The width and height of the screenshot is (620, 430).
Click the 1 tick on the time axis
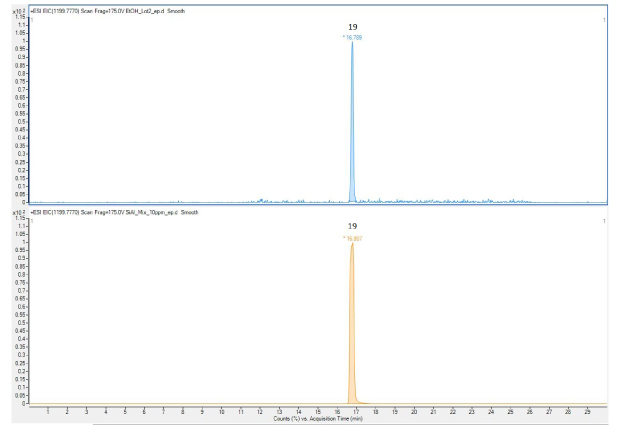48,412
